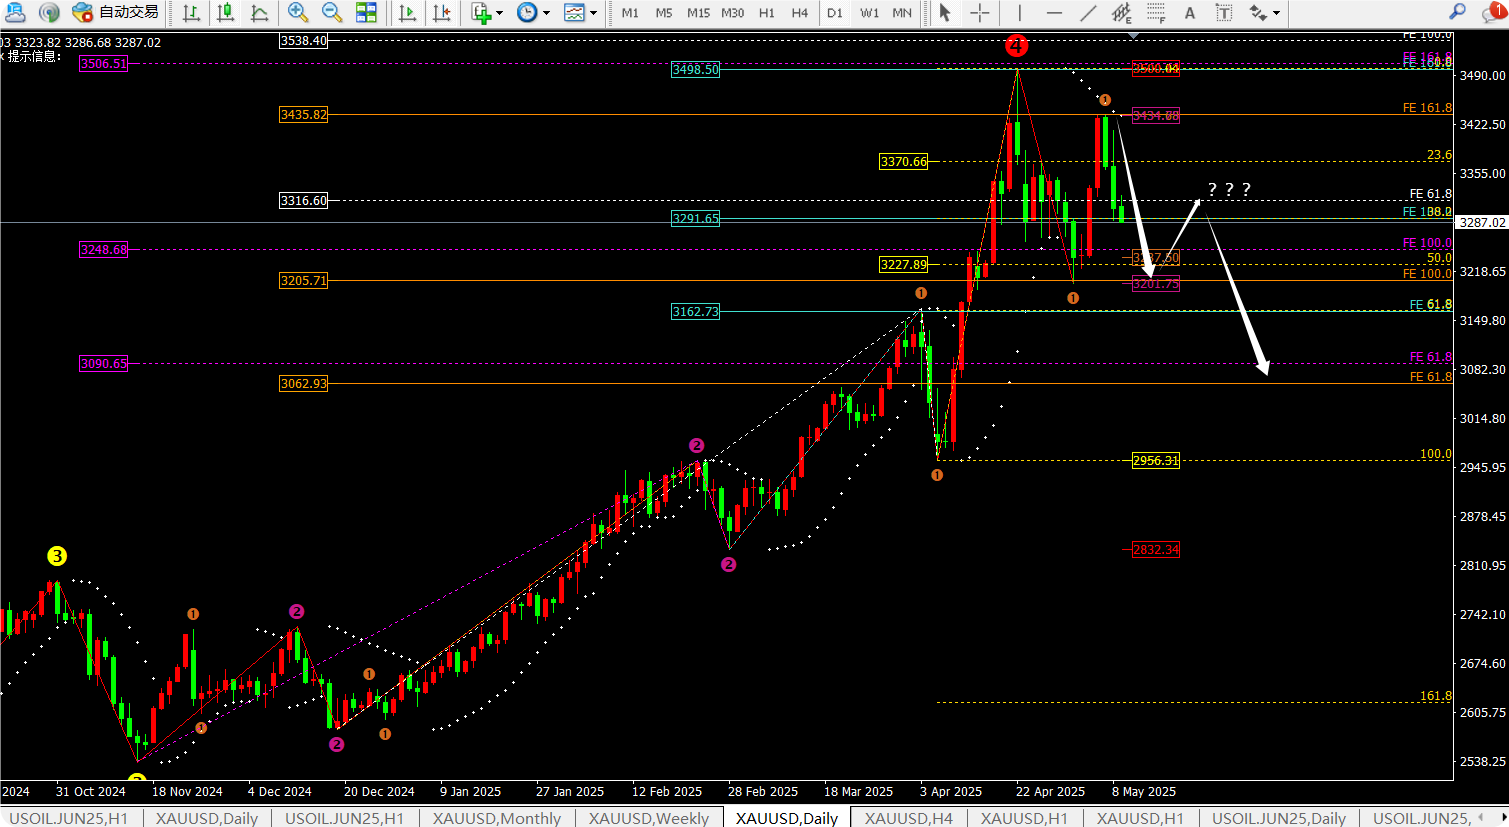The height and width of the screenshot is (827, 1509).
Task: Set timeframe to H4
Action: coord(799,13)
